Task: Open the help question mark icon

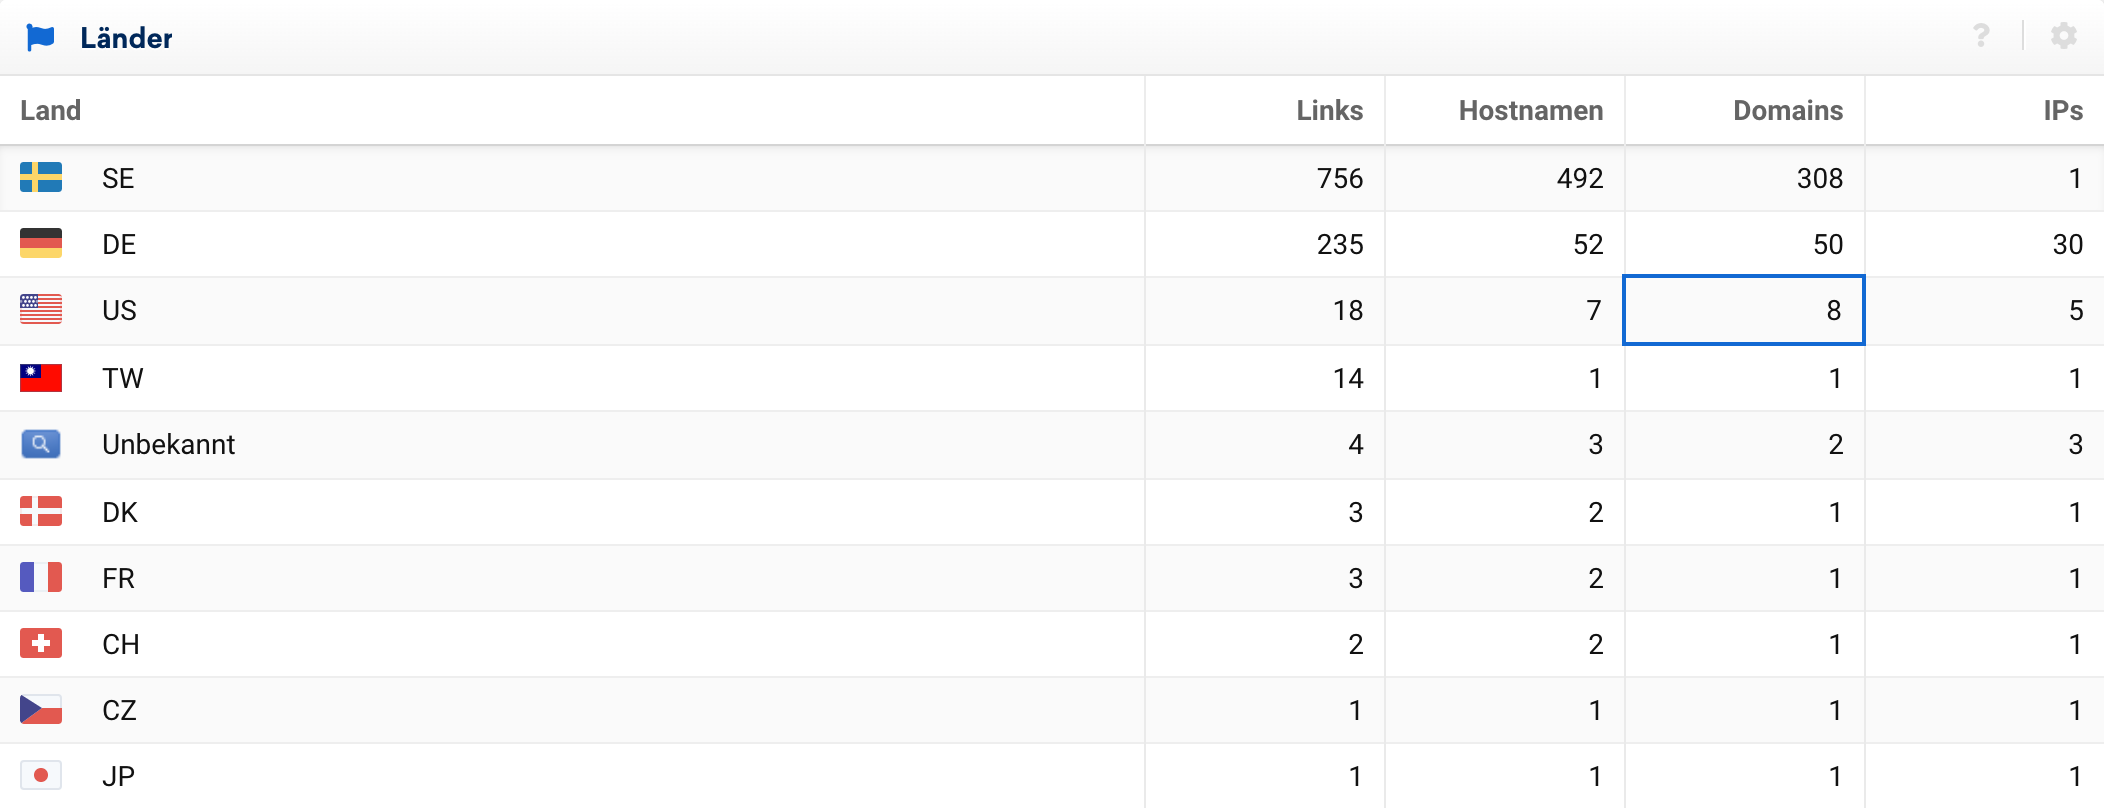Action: click(1981, 37)
